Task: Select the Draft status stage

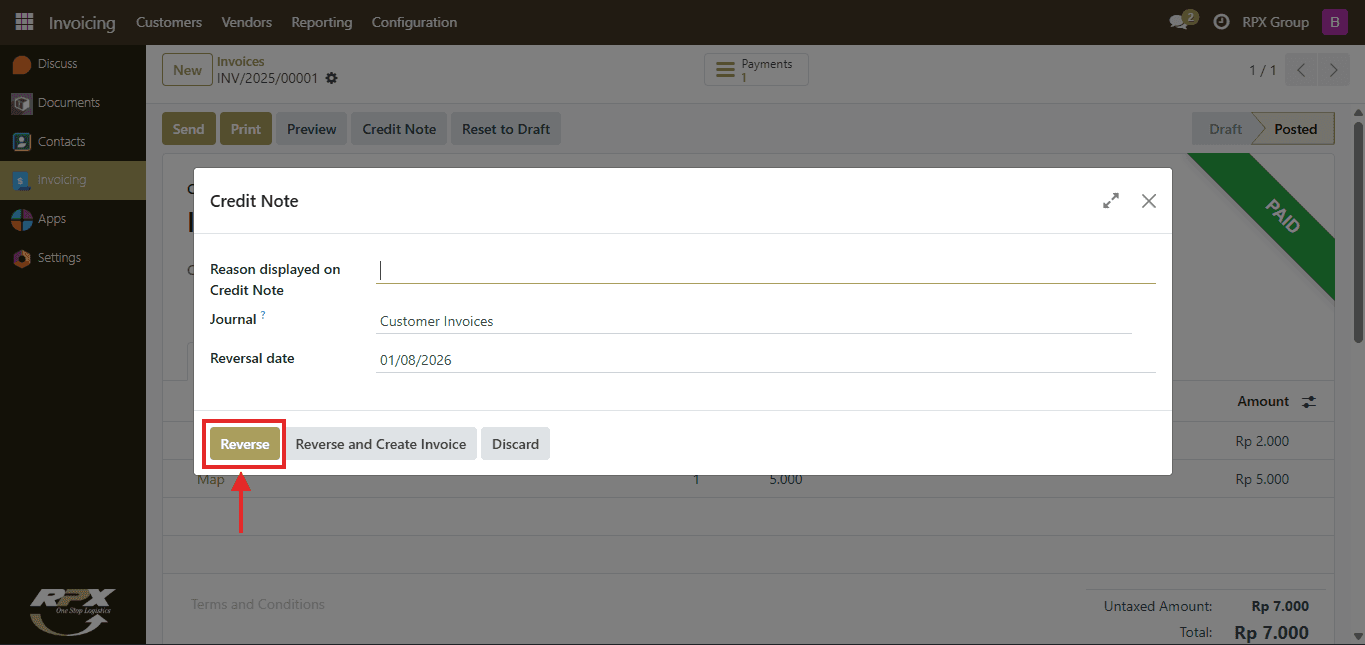Action: (1222, 129)
